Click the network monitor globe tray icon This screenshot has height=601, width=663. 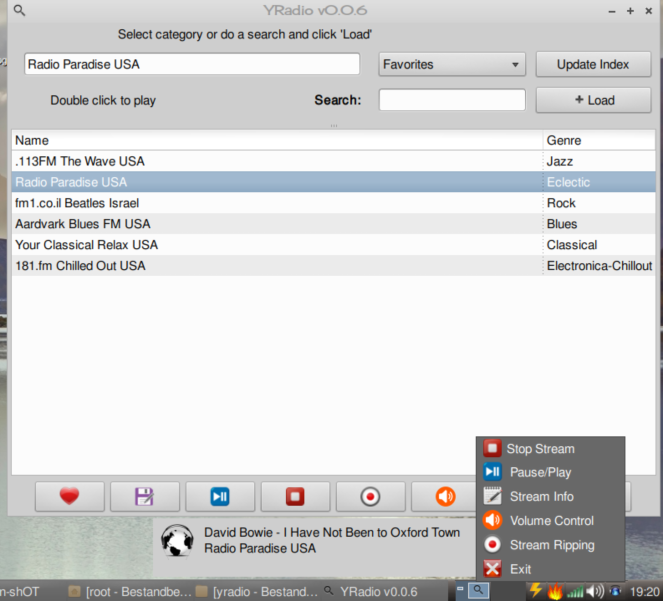[616, 591]
